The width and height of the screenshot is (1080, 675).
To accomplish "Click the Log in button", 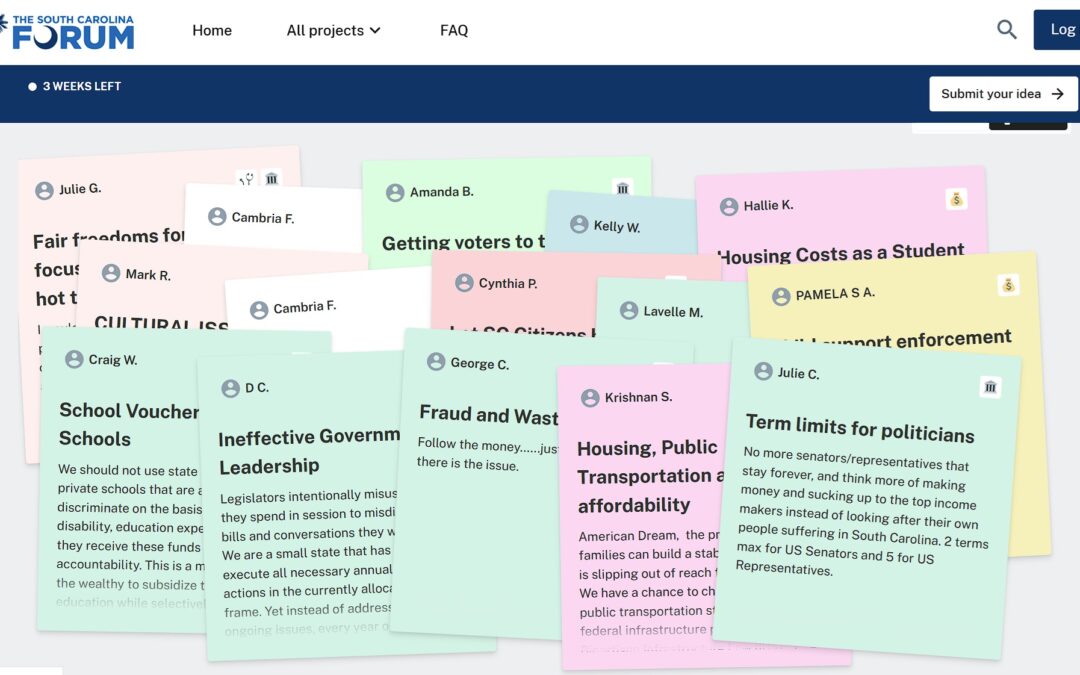I will pyautogui.click(x=1060, y=30).
